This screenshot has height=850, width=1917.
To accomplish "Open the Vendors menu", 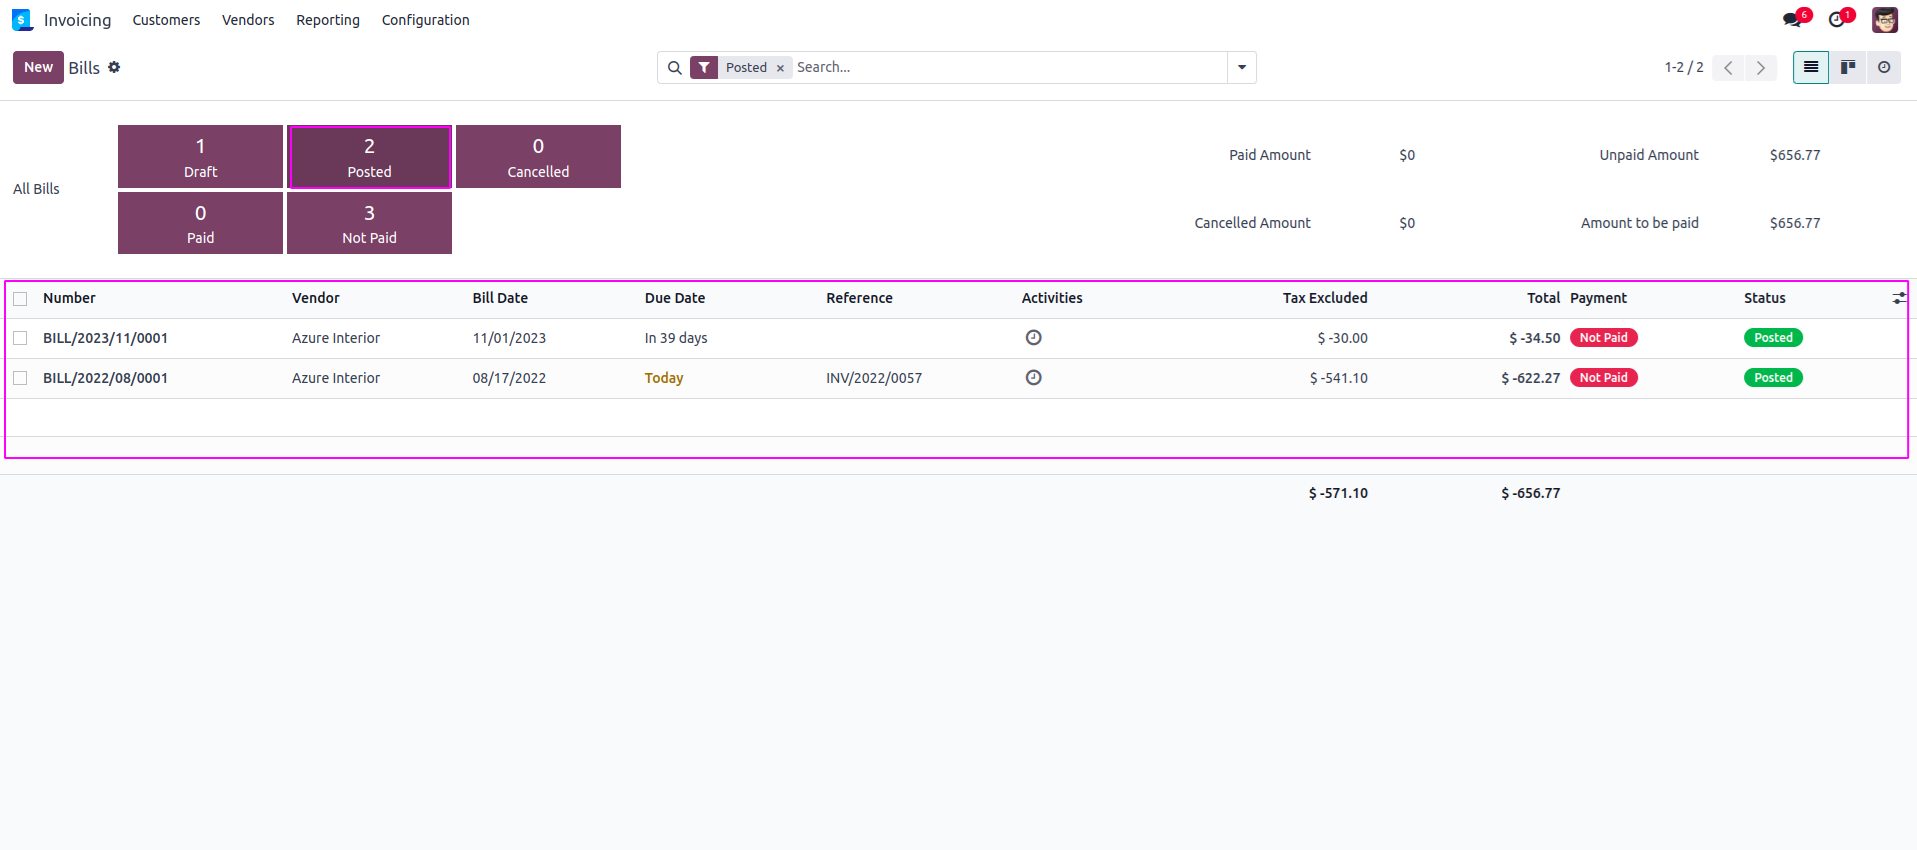I will [248, 20].
